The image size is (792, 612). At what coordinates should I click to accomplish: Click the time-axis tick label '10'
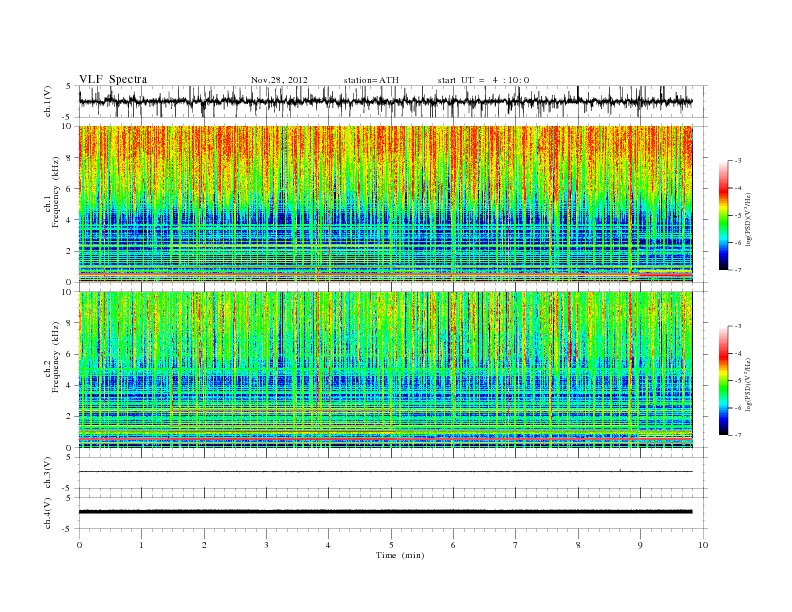(x=703, y=545)
